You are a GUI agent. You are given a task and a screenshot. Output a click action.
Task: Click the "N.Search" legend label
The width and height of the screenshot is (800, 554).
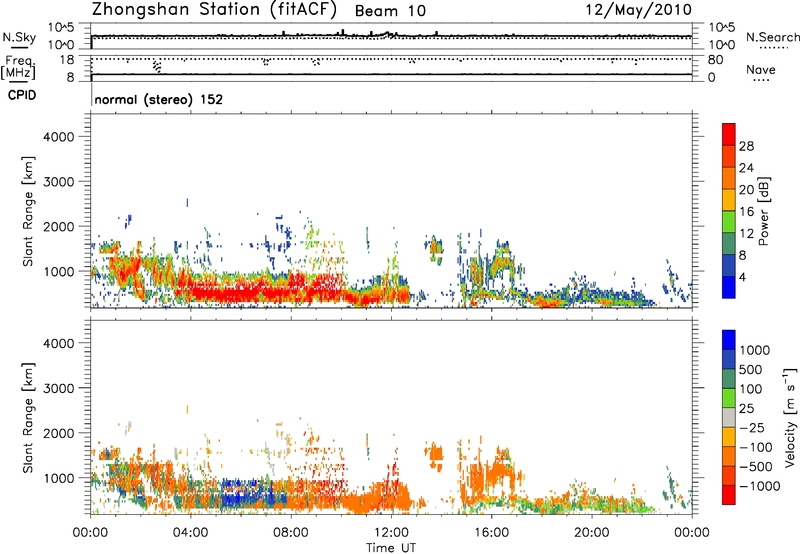(x=772, y=37)
